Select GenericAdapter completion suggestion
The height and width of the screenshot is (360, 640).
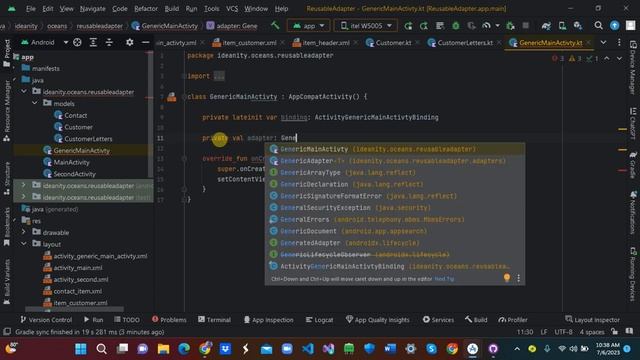[x=395, y=161]
